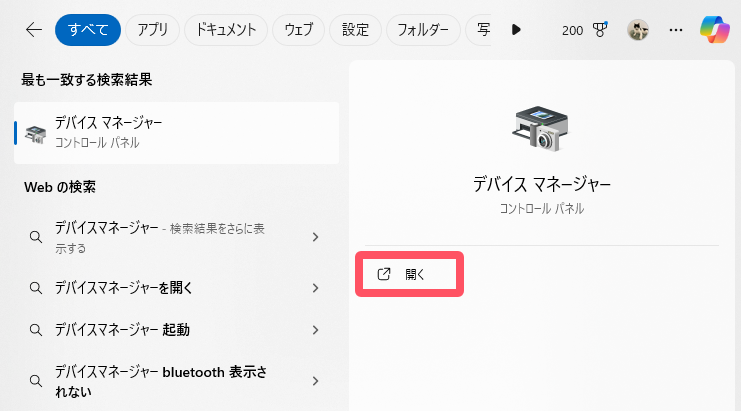The width and height of the screenshot is (741, 411).
Task: Click the search icon beside デバイスマネージャー 起動
Action: pos(35,329)
